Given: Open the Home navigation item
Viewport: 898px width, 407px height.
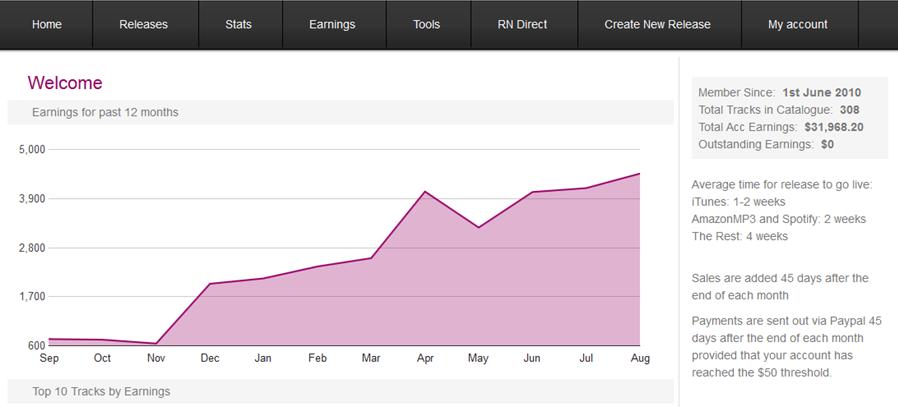Looking at the screenshot, I should click(46, 24).
